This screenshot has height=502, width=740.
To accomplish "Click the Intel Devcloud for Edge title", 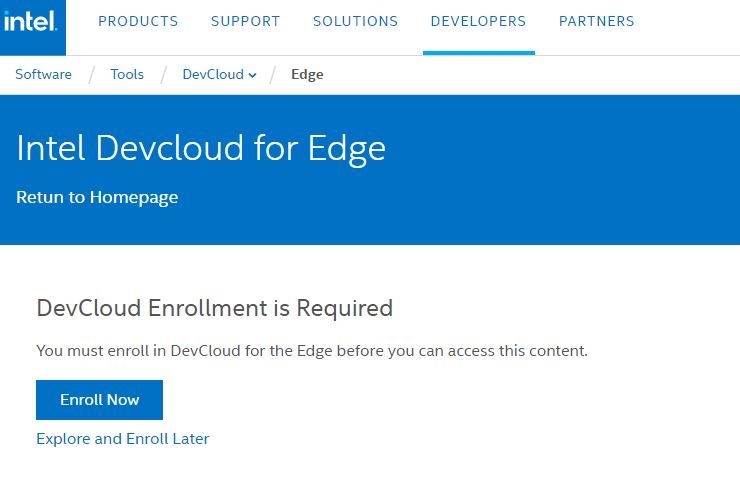I will coord(201,149).
